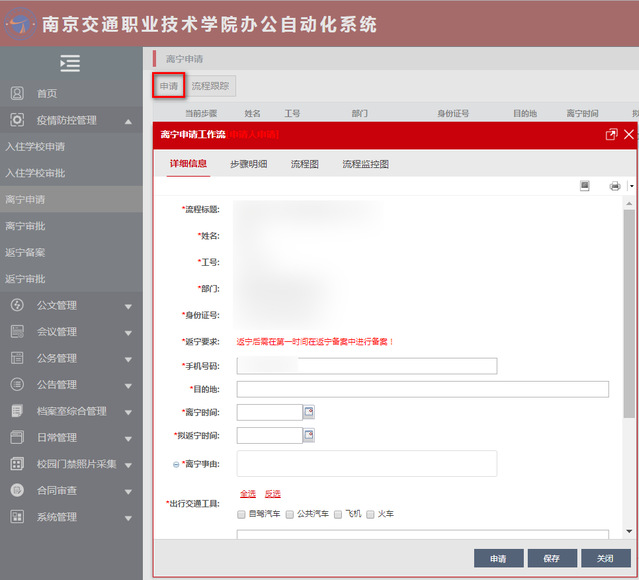639x580 pixels.
Task: Open the calendar picker for 拟返宁时间
Action: tap(309, 435)
